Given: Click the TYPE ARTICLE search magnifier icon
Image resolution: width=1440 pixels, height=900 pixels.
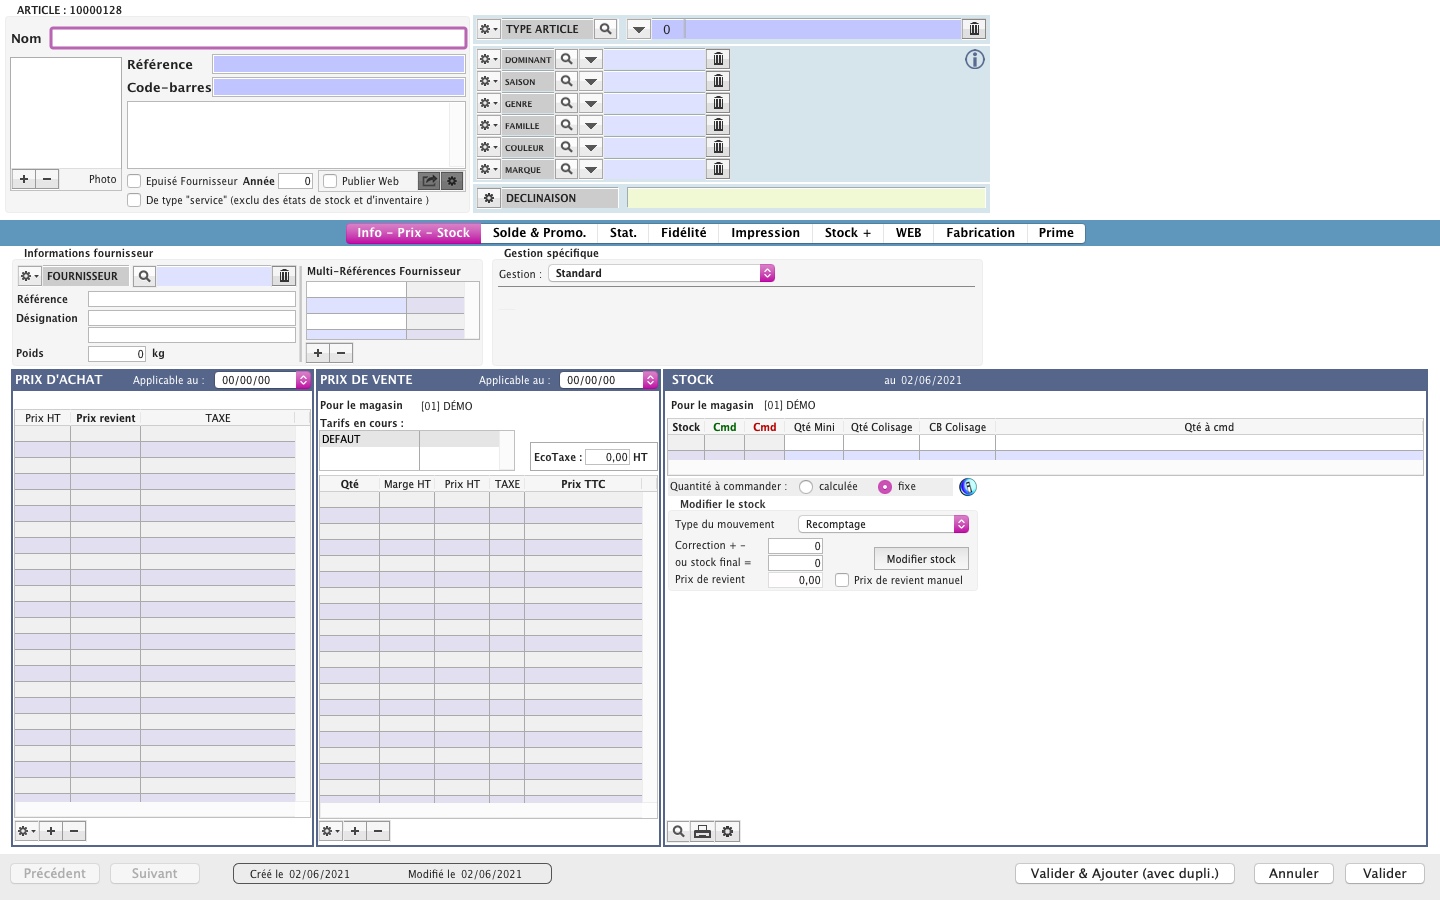Looking at the screenshot, I should click(605, 29).
